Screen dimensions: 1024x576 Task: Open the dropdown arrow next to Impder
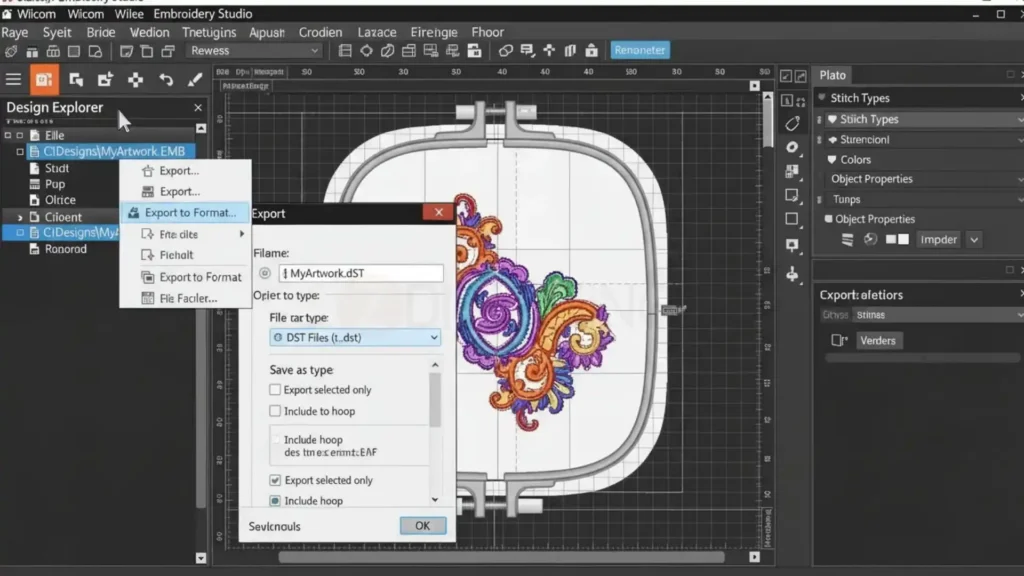tap(974, 240)
